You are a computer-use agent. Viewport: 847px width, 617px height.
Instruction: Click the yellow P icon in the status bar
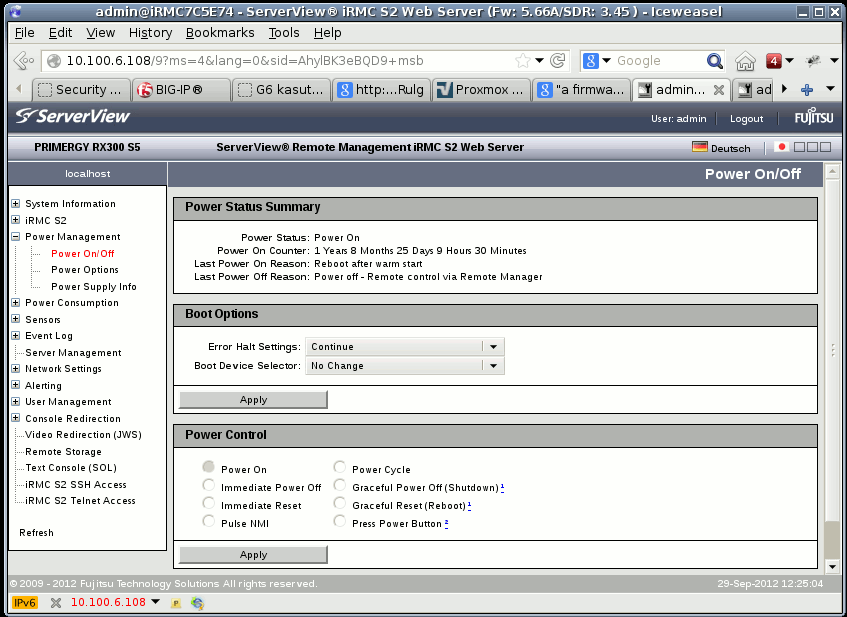coord(176,603)
